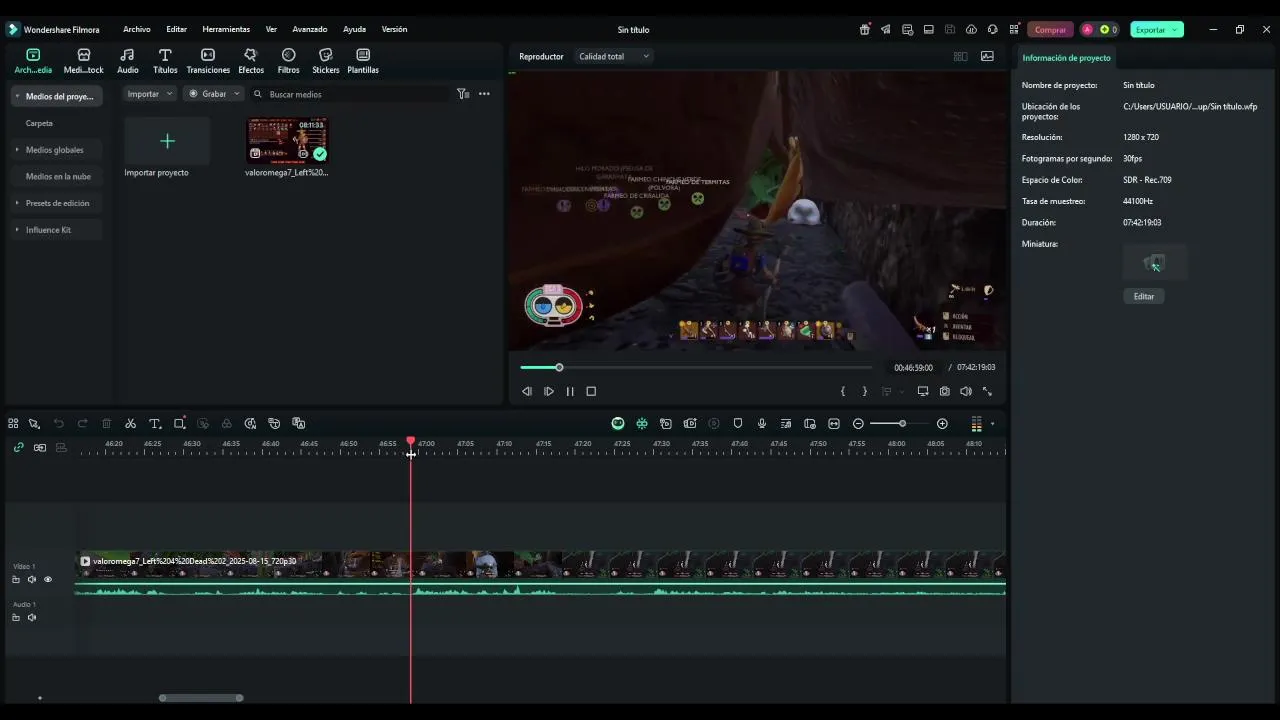Open the Ver menu
The image size is (1280, 720).
click(271, 30)
